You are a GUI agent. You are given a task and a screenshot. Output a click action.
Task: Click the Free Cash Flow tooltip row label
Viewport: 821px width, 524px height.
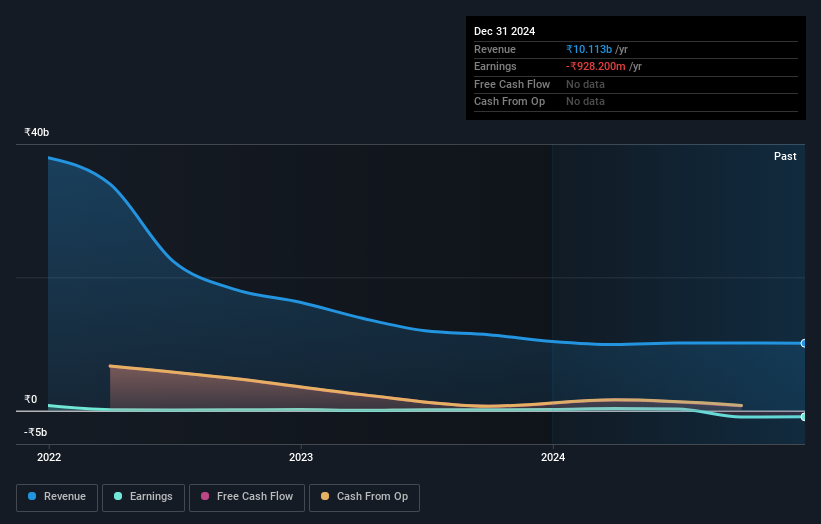512,84
